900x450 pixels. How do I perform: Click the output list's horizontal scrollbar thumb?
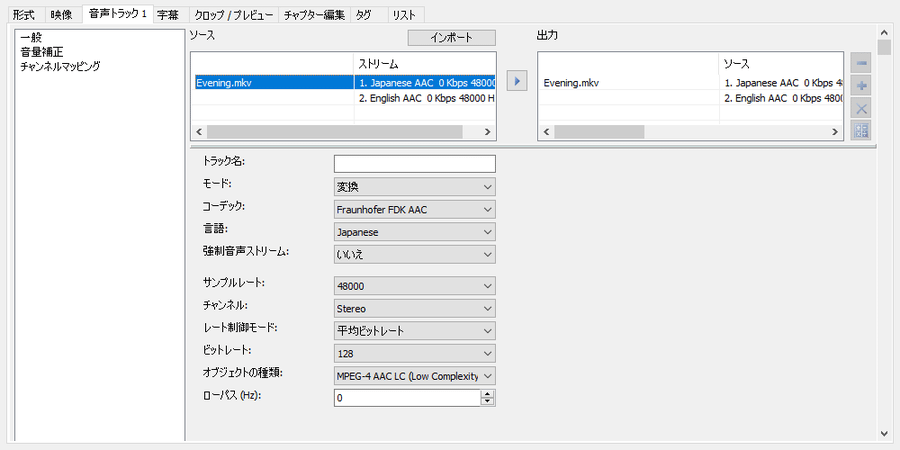pyautogui.click(x=599, y=132)
